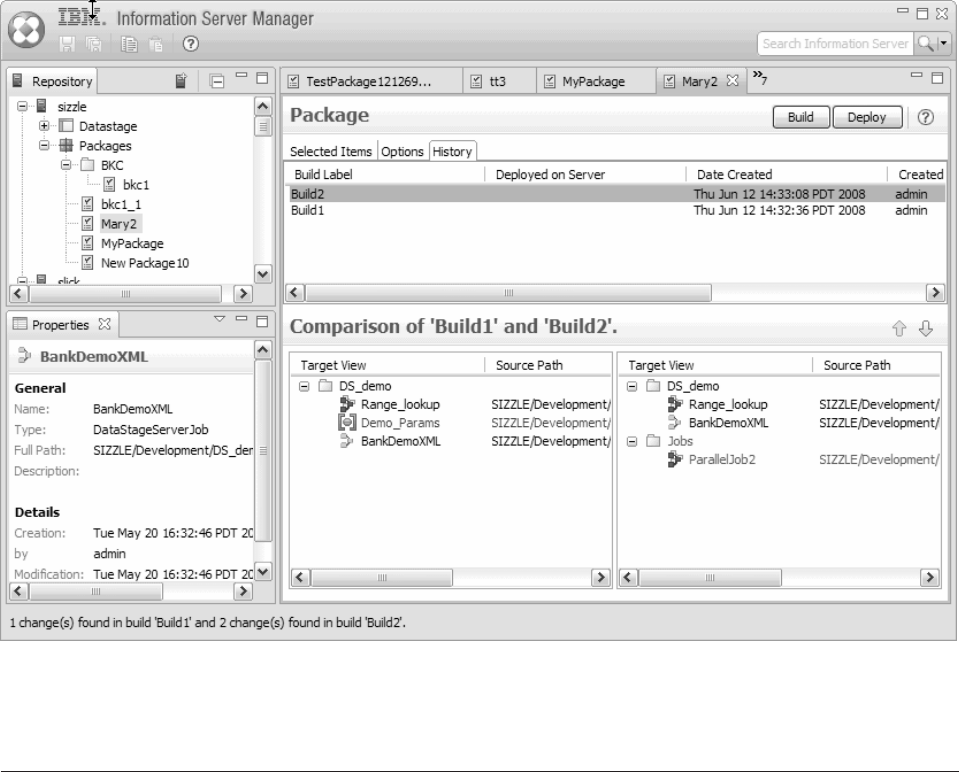Select Range_lookup in Build1 comparison pane

400,404
